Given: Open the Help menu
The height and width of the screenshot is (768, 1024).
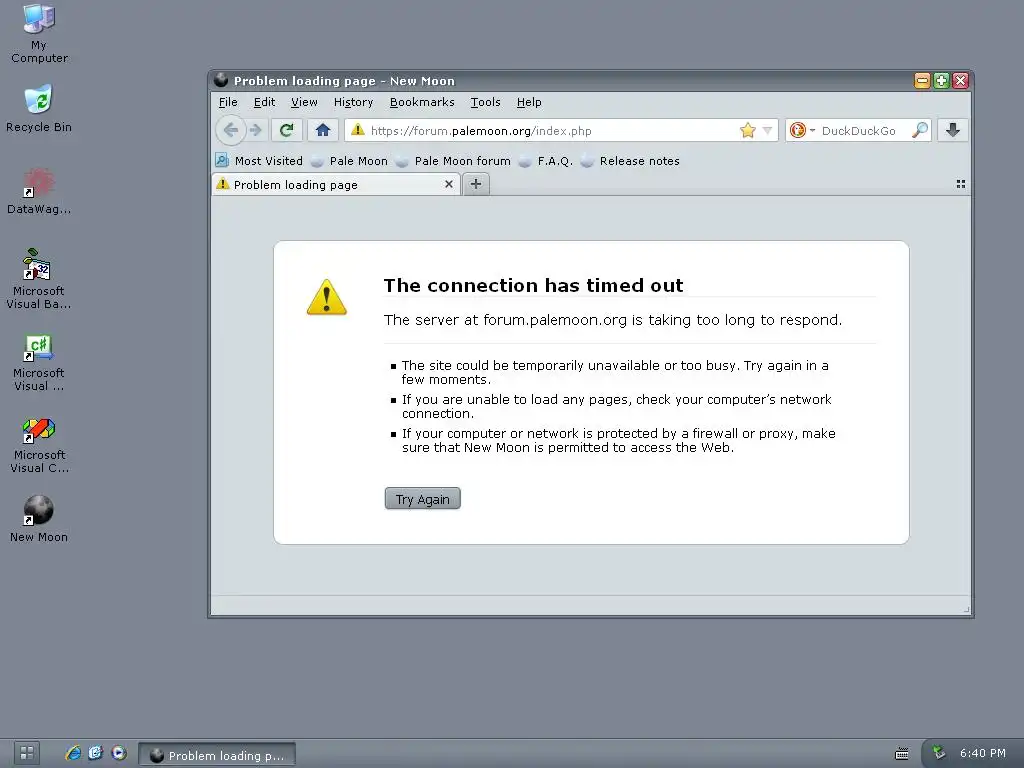Looking at the screenshot, I should (529, 102).
